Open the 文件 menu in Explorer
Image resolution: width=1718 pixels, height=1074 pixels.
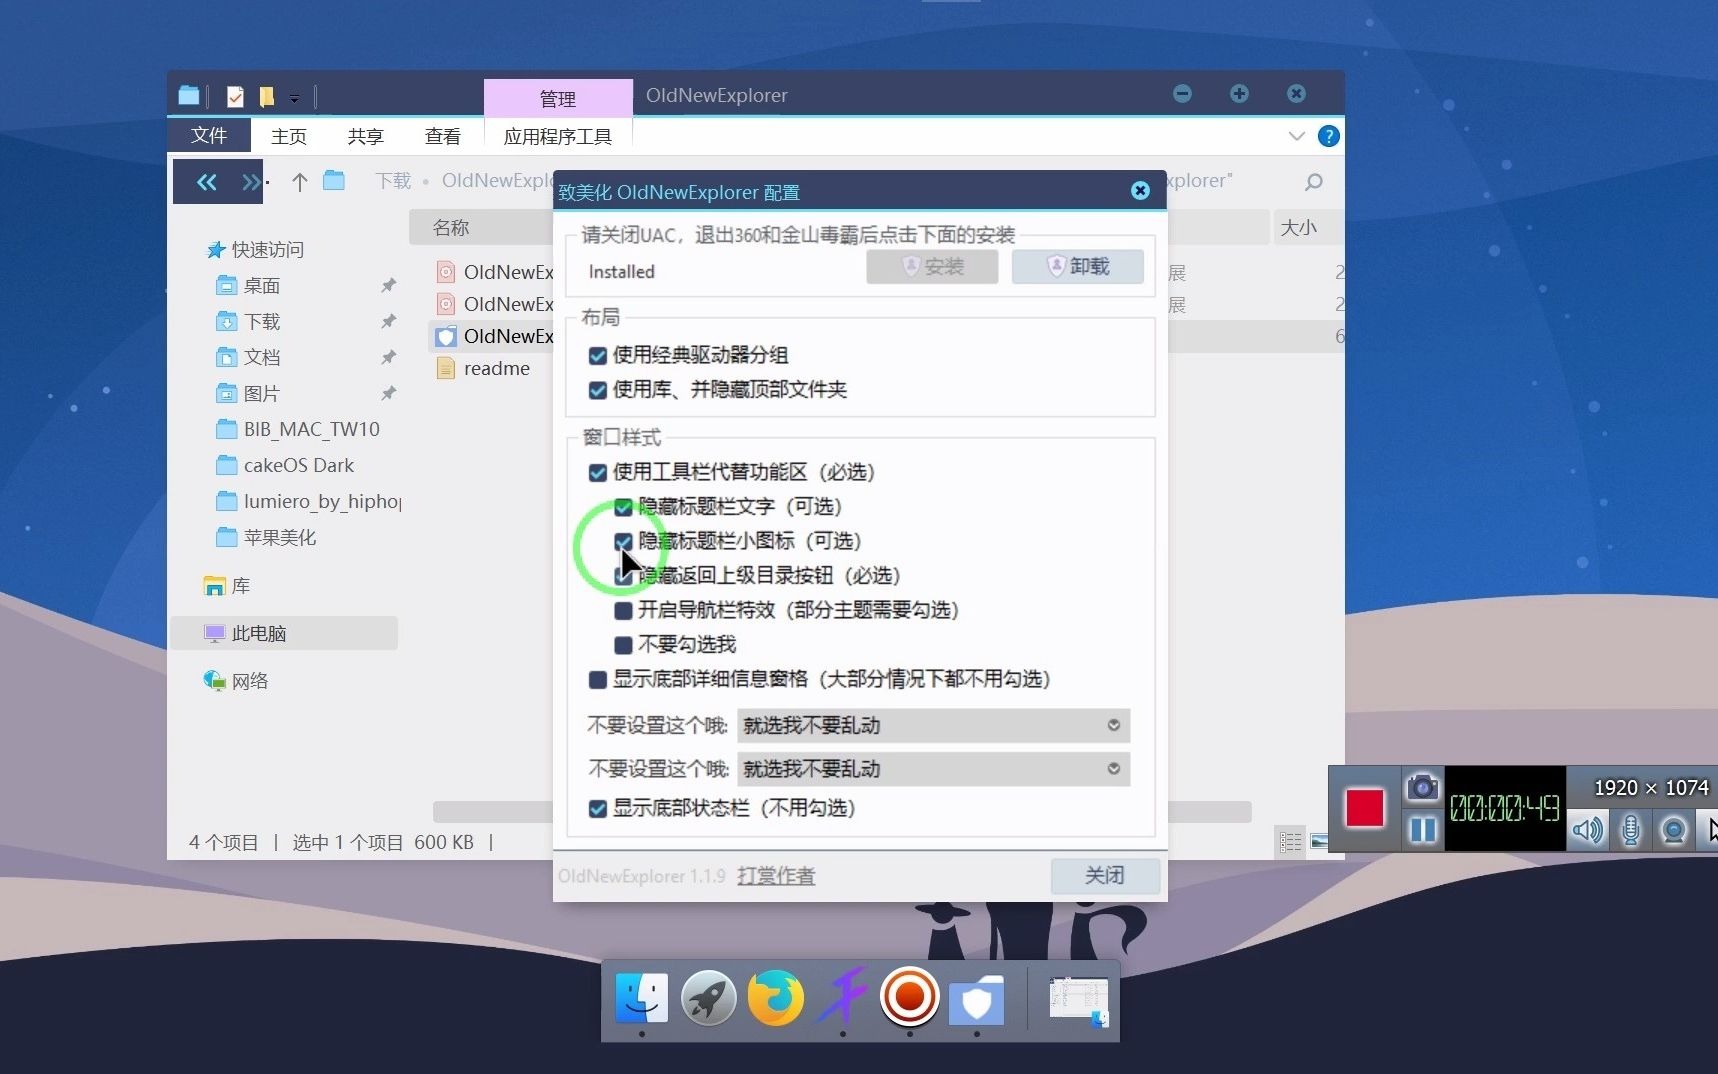[x=208, y=135]
